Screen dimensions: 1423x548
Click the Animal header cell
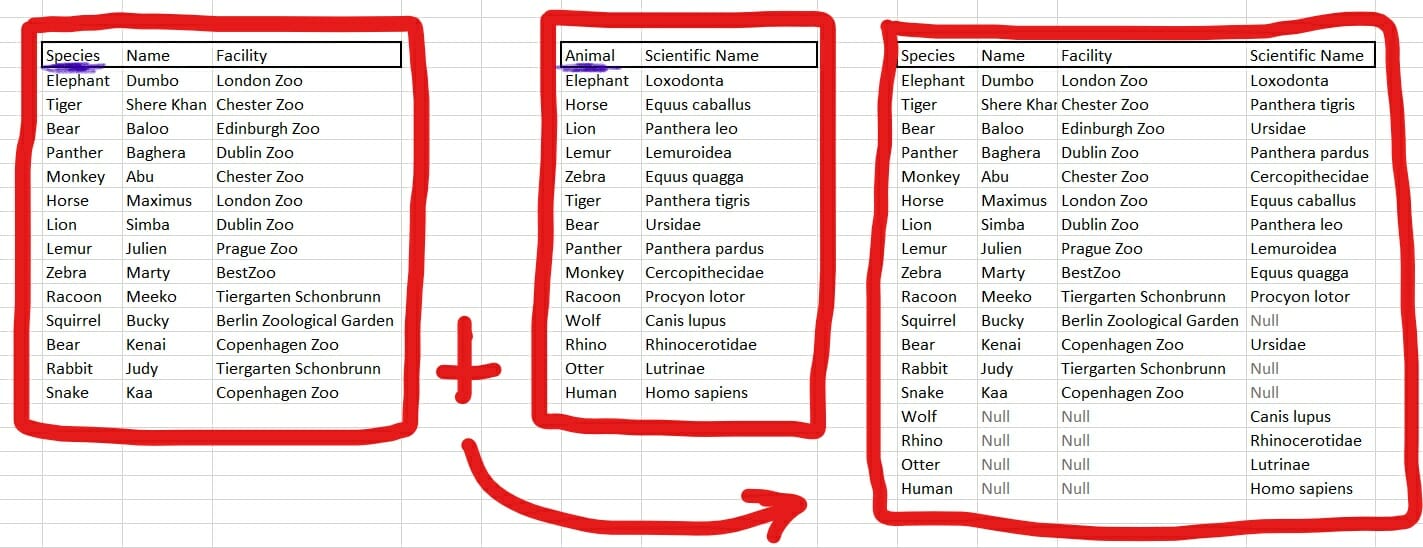[x=589, y=56]
